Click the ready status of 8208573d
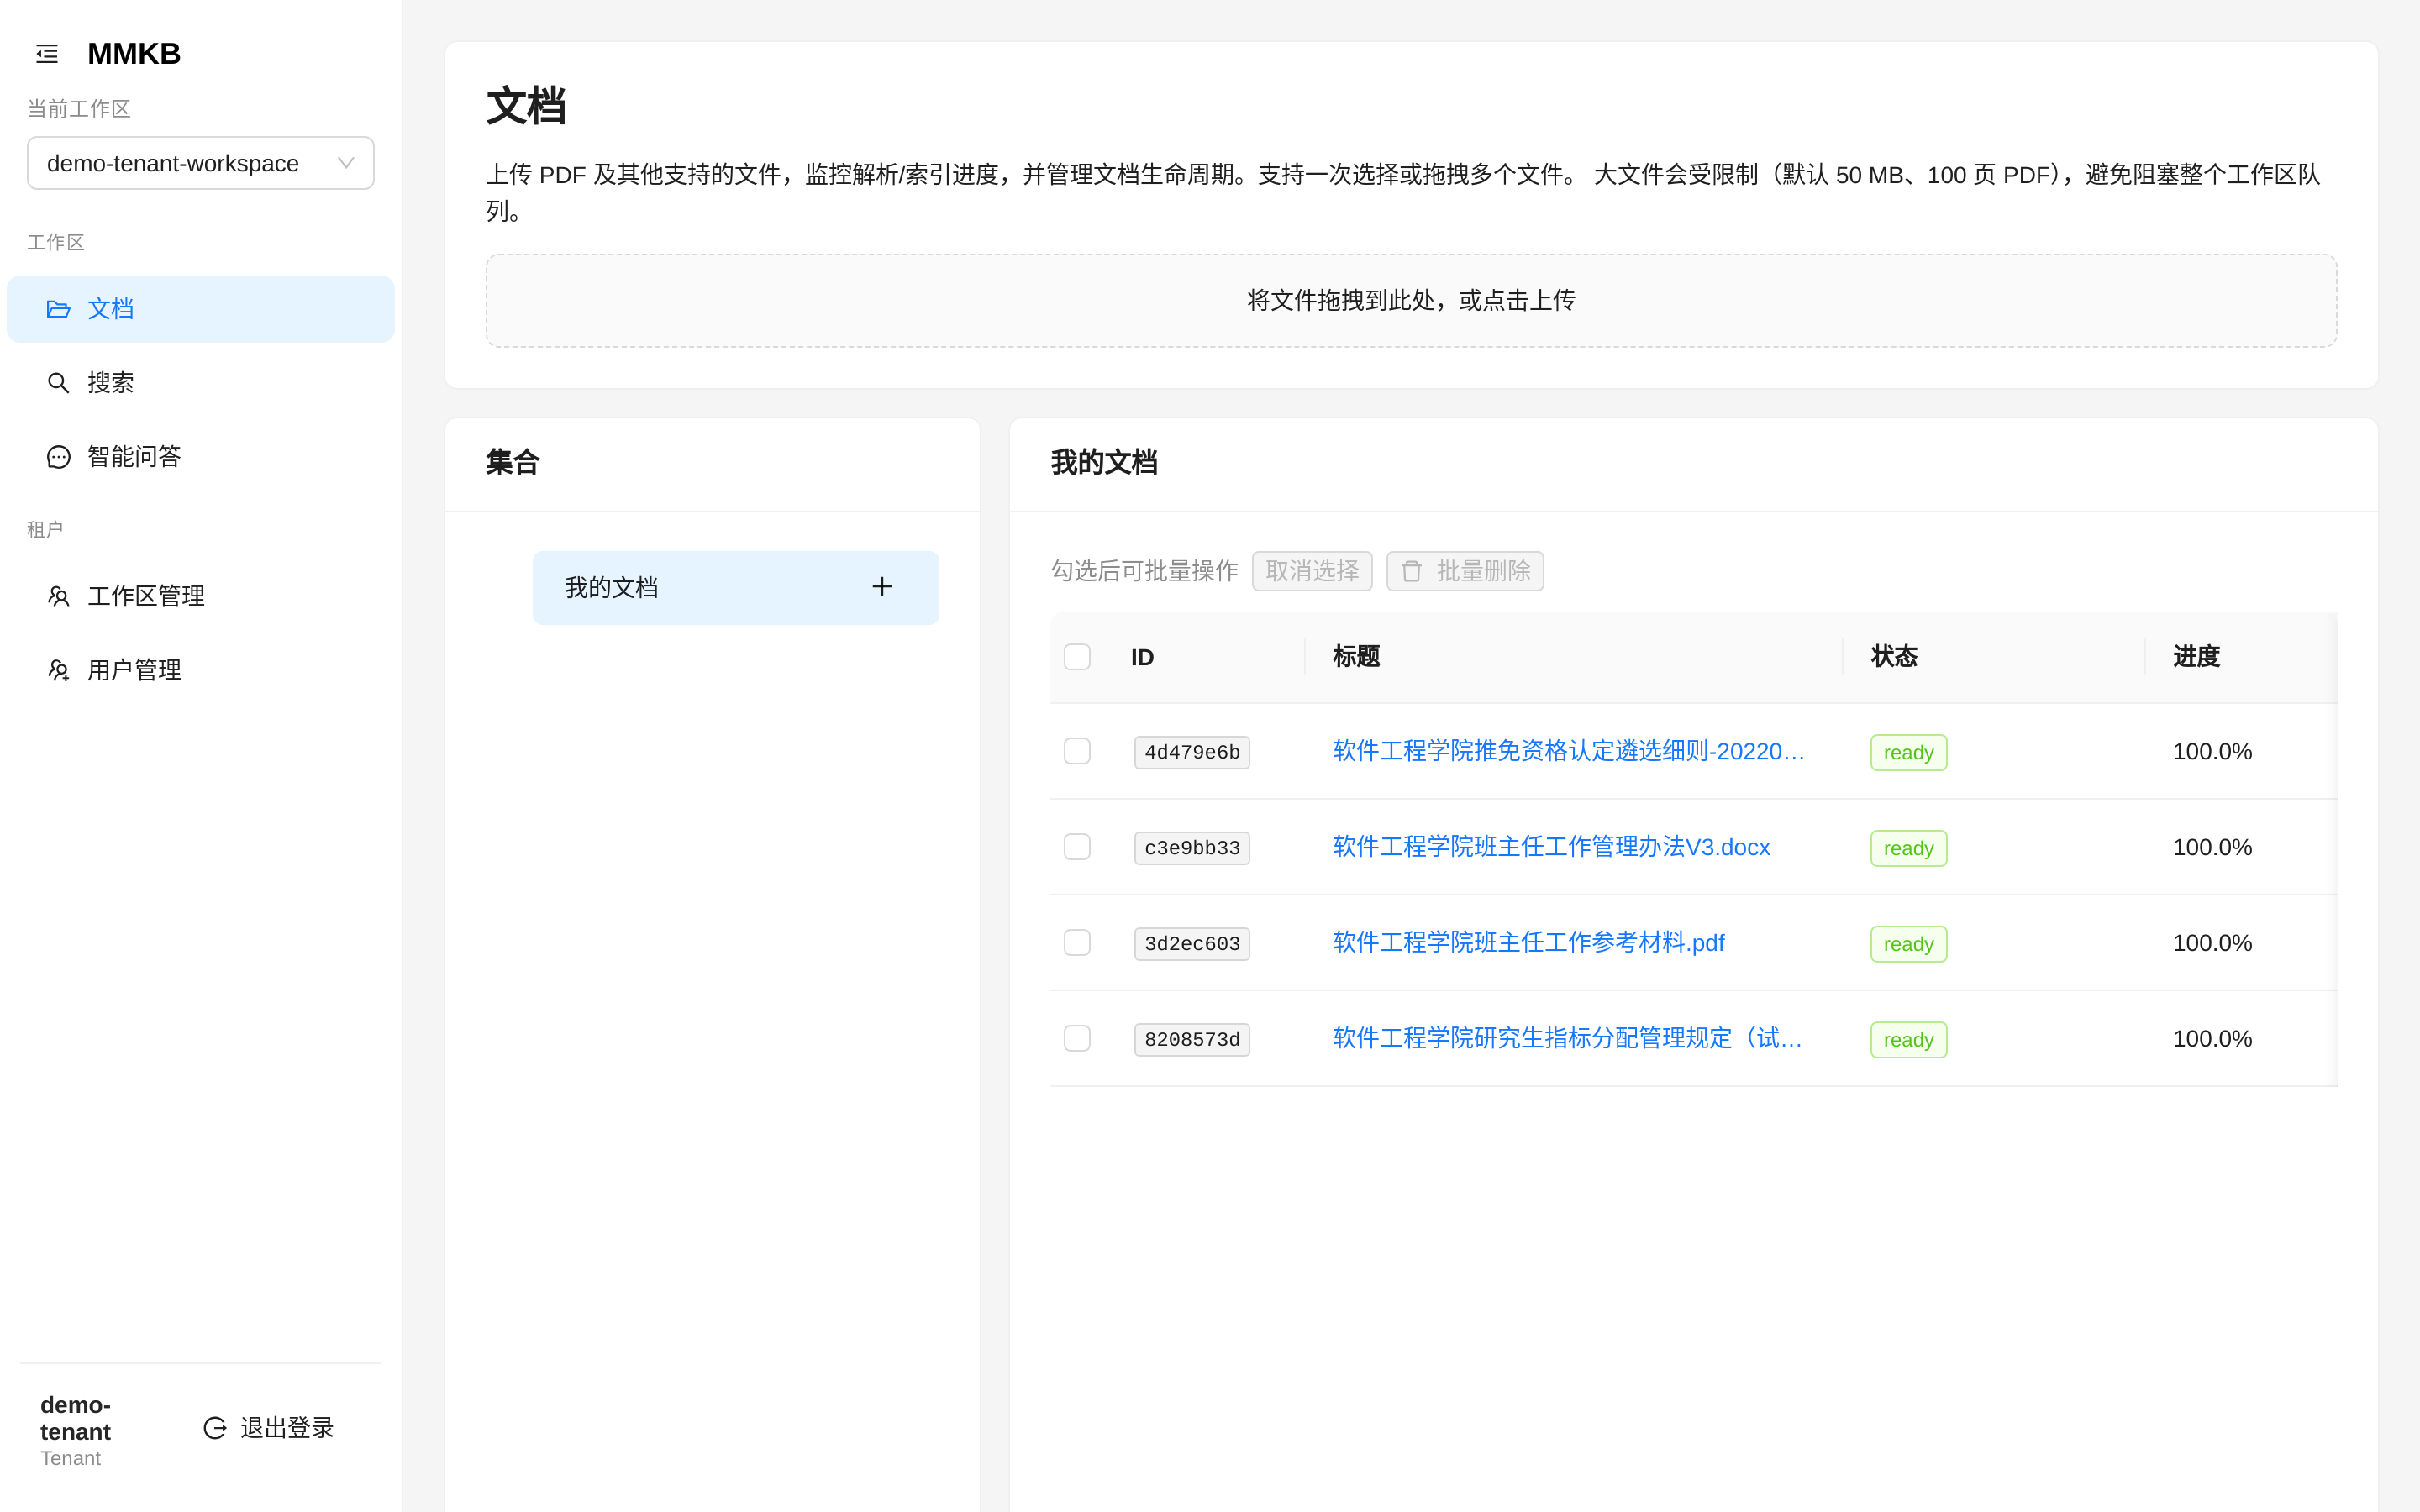2420x1512 pixels. [x=1908, y=1040]
